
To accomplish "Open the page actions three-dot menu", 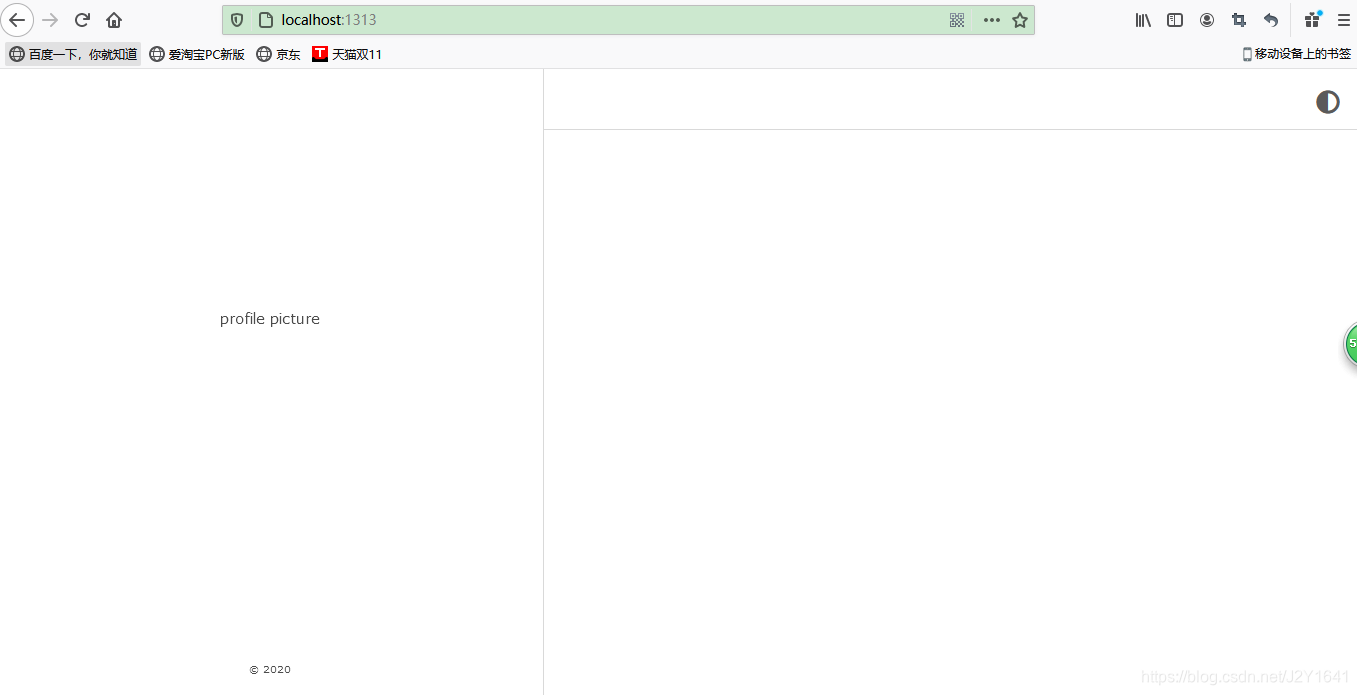I will 991,20.
